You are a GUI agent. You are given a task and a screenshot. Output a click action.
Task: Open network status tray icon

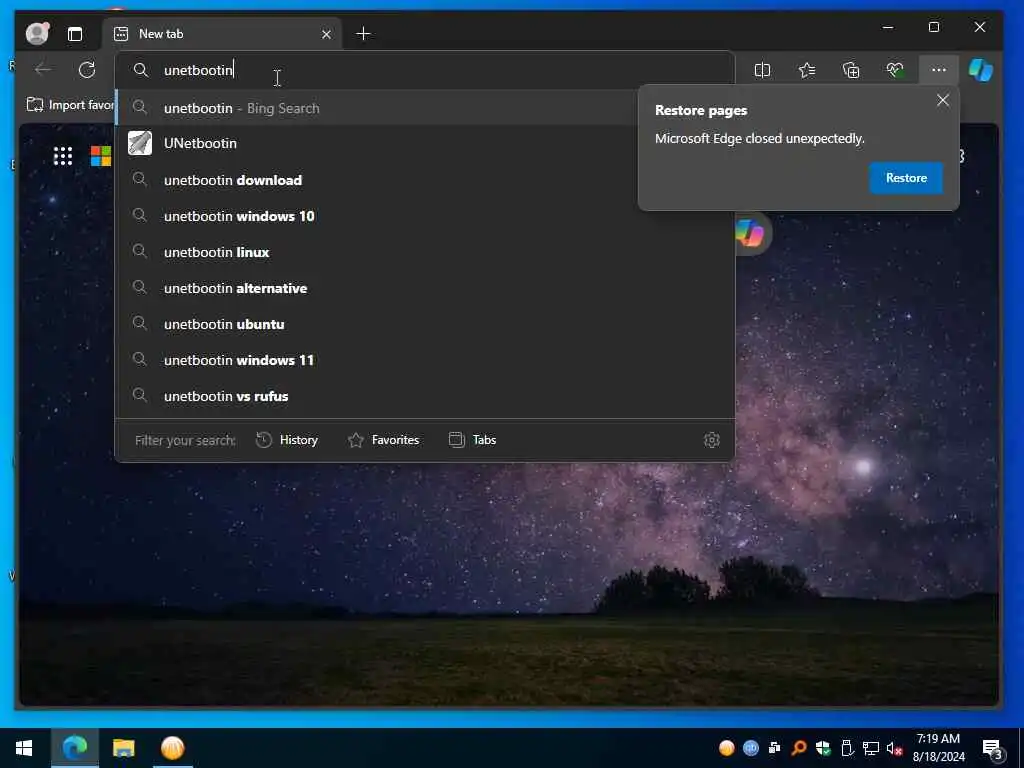click(871, 748)
